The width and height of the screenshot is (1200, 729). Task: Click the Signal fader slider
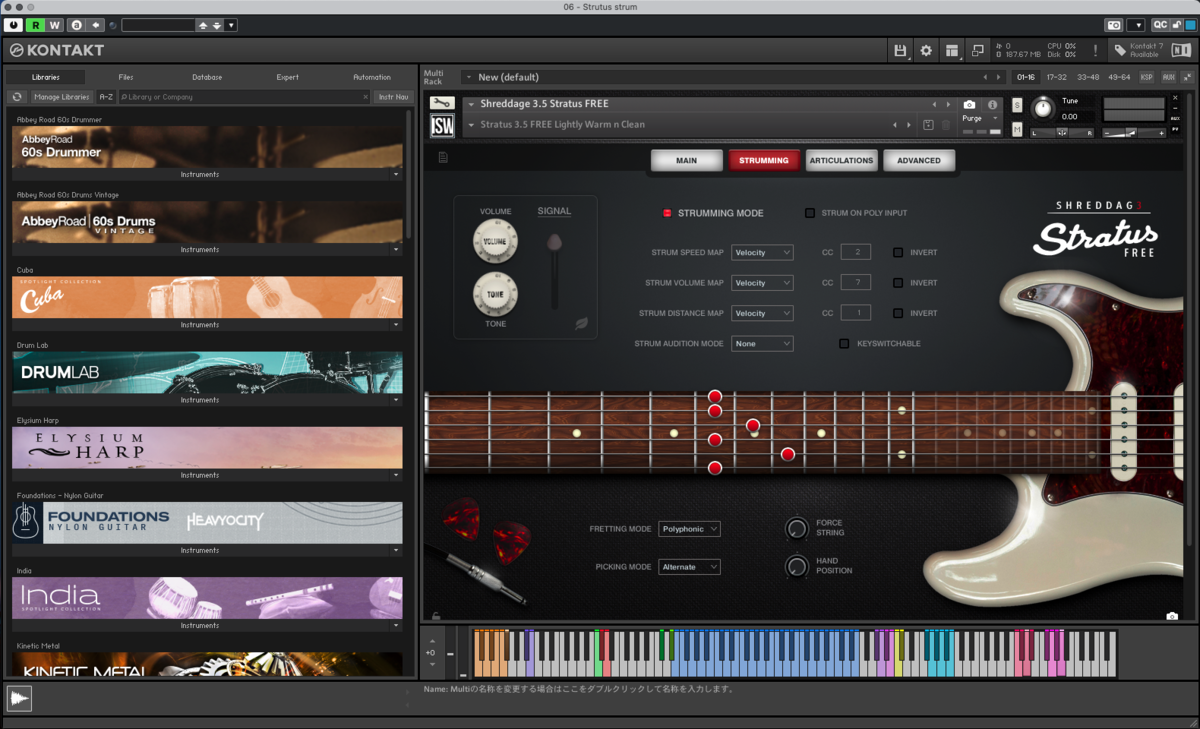[555, 270]
